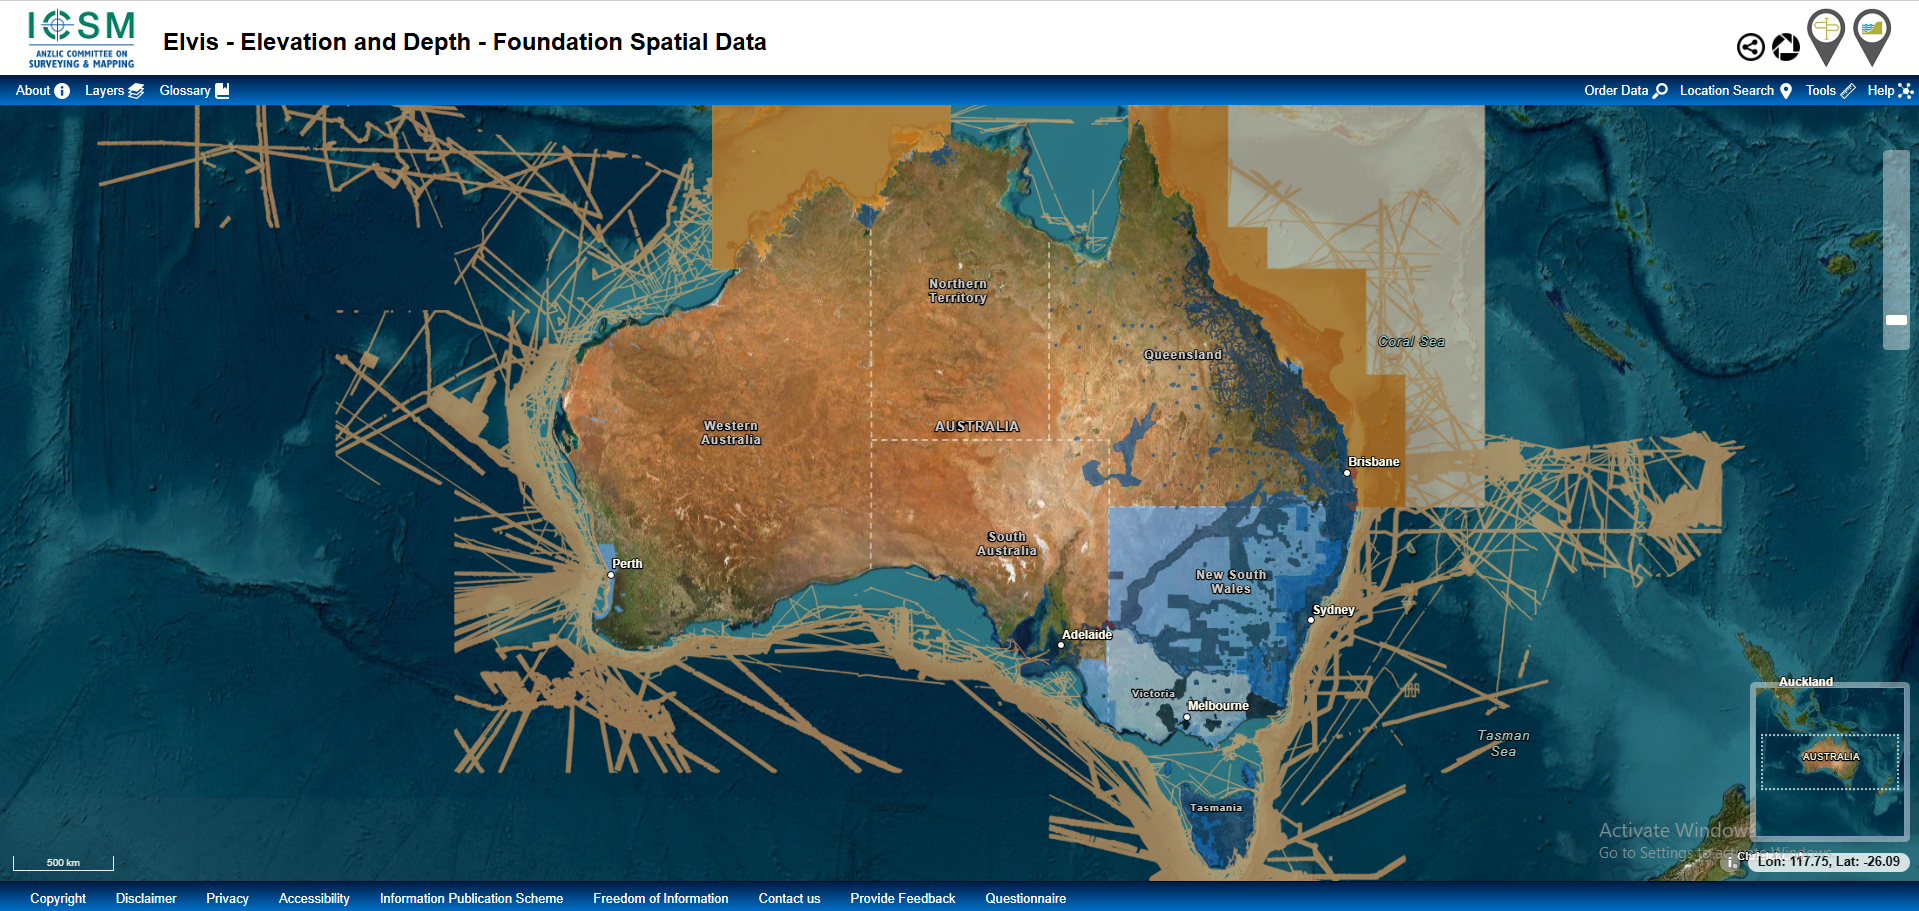Viewport: 1919px width, 911px height.
Task: Click the Copyright footer link
Action: point(58,898)
